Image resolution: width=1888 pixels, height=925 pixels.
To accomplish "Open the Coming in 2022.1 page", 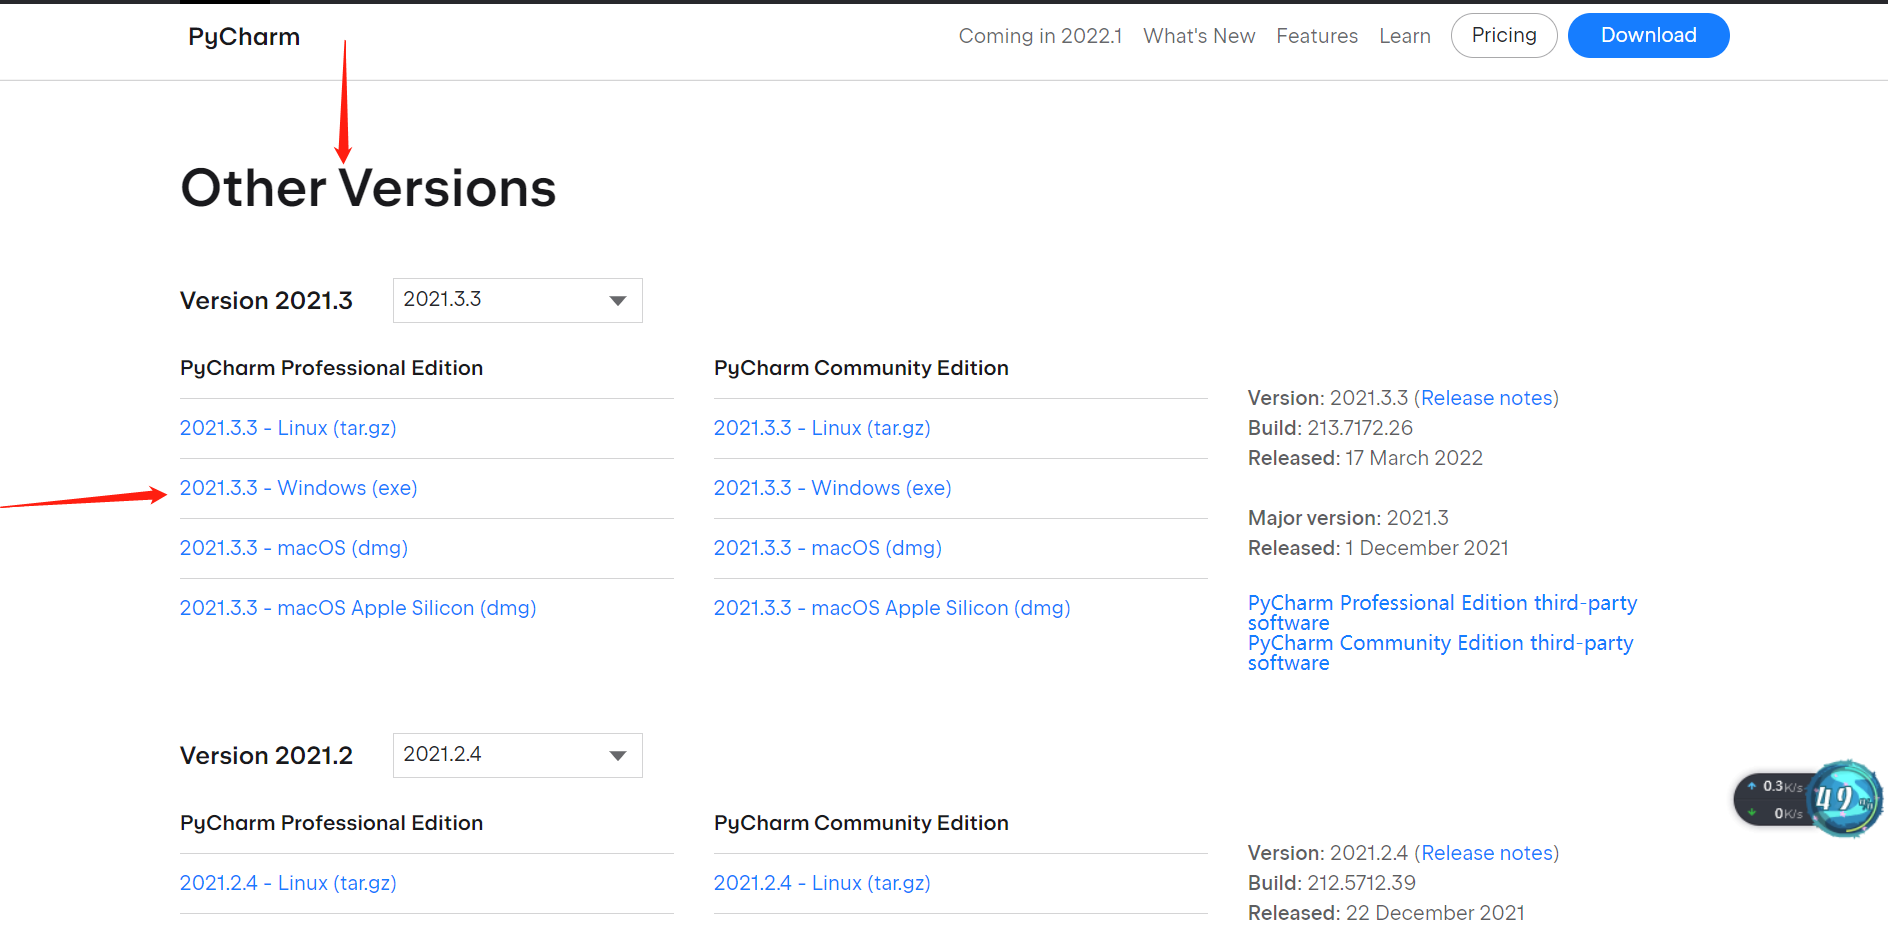I will [x=1040, y=36].
